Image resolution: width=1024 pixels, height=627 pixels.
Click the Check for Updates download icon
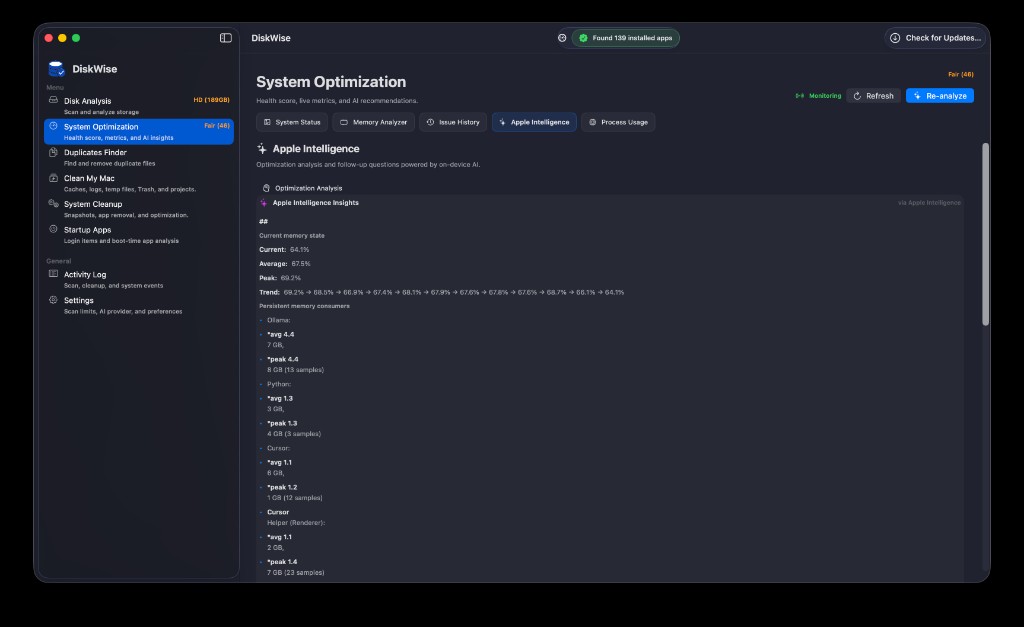point(895,38)
